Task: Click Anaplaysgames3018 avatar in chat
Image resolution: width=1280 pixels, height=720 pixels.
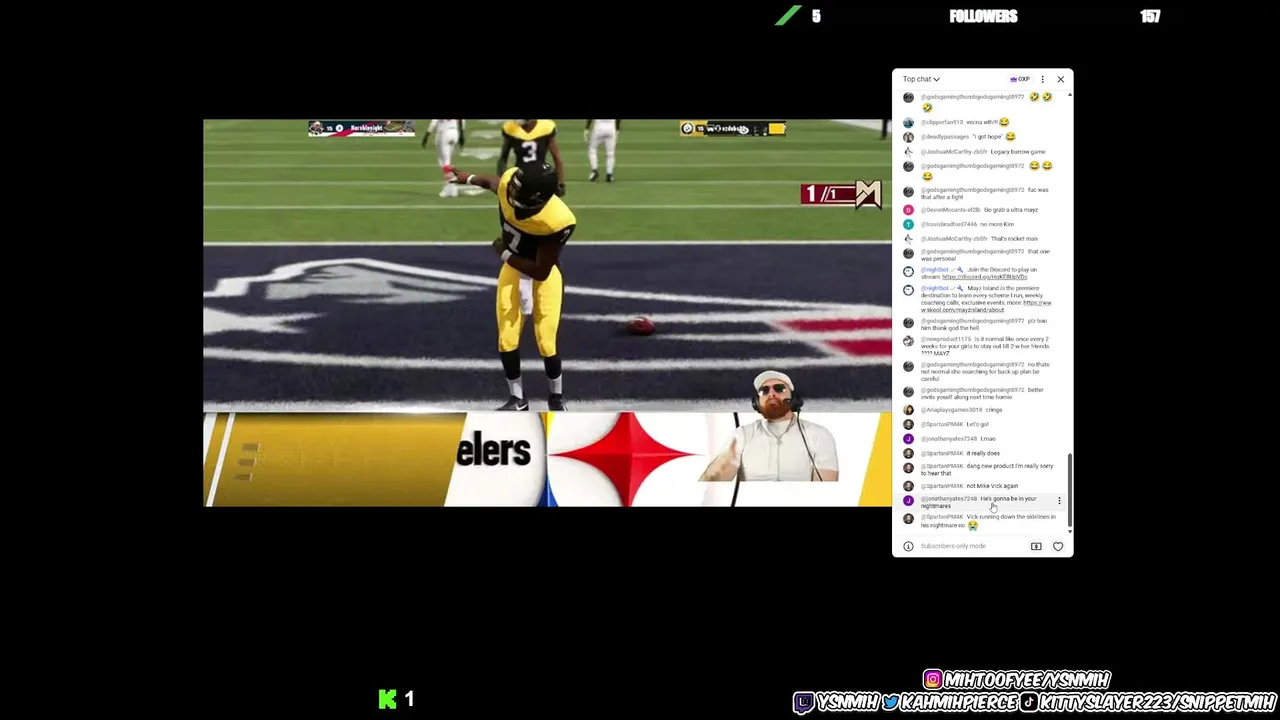Action: tap(908, 410)
